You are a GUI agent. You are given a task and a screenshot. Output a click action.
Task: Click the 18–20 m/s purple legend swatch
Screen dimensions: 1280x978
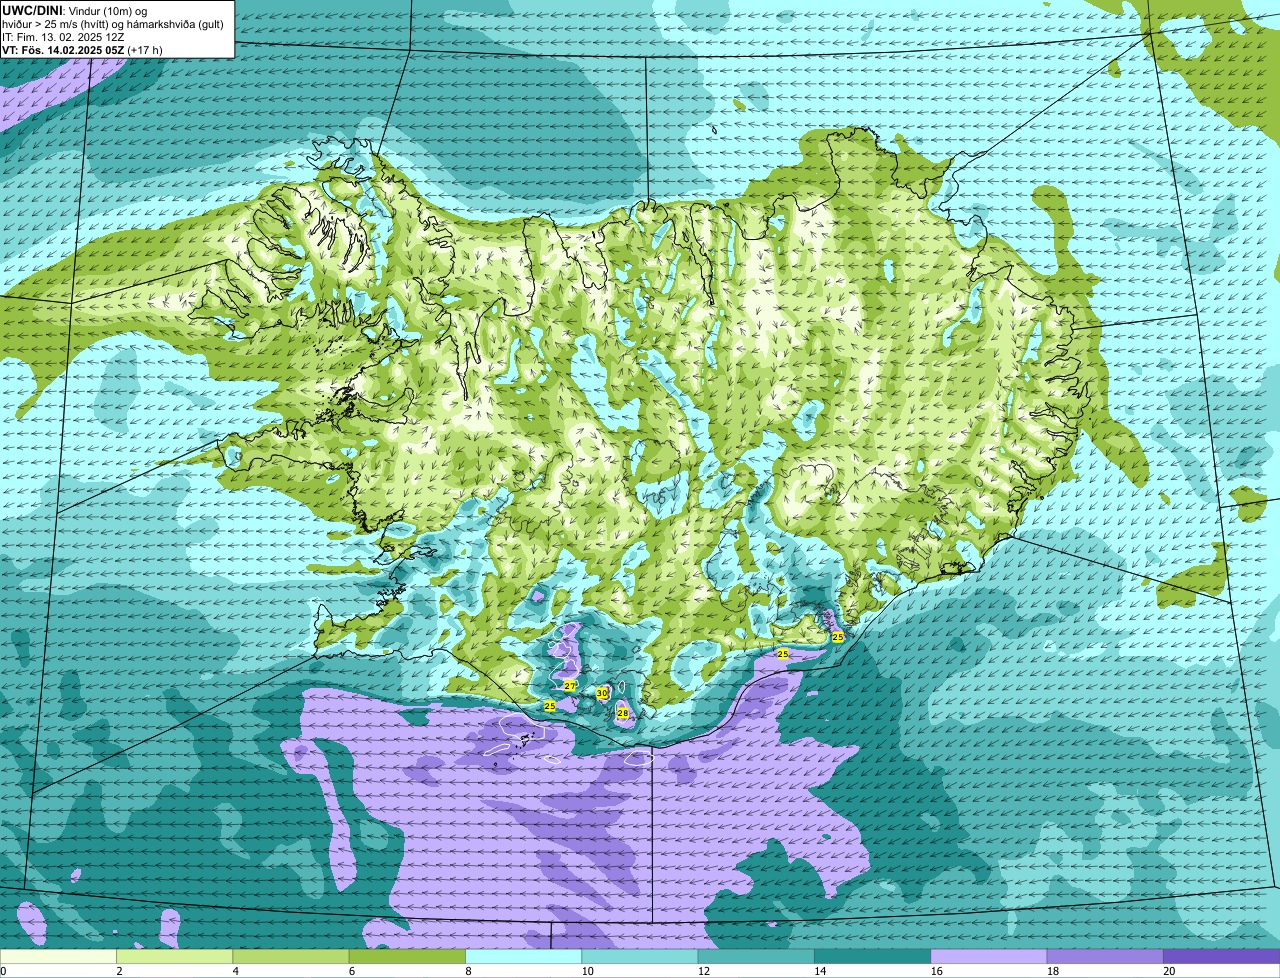point(1105,956)
